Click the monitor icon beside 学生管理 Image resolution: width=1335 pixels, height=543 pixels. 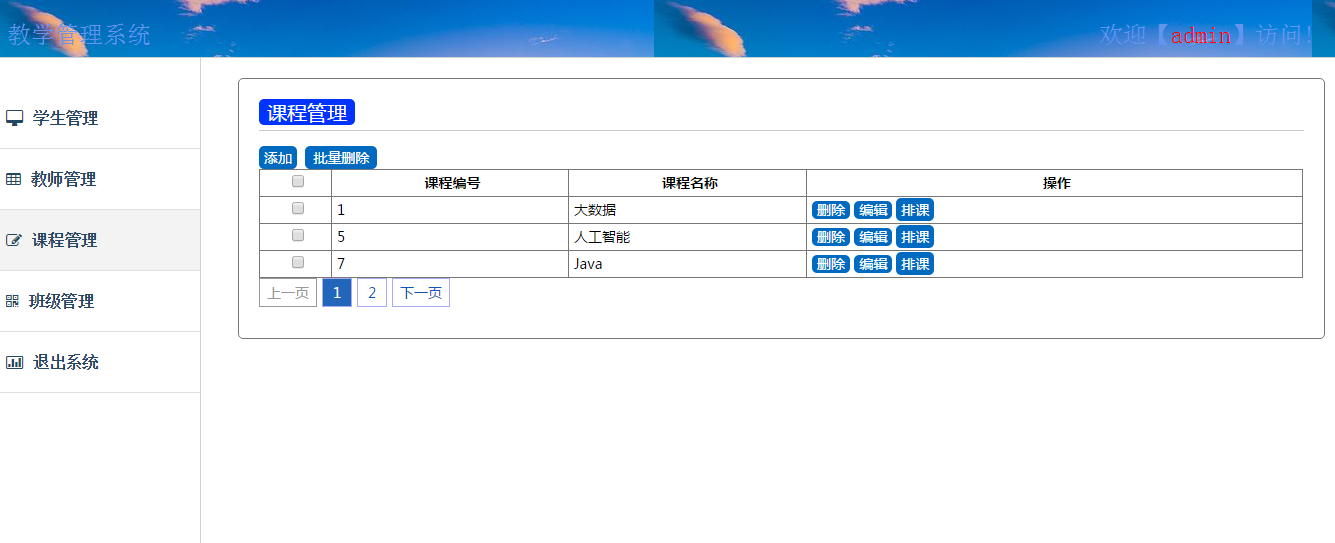click(x=14, y=118)
